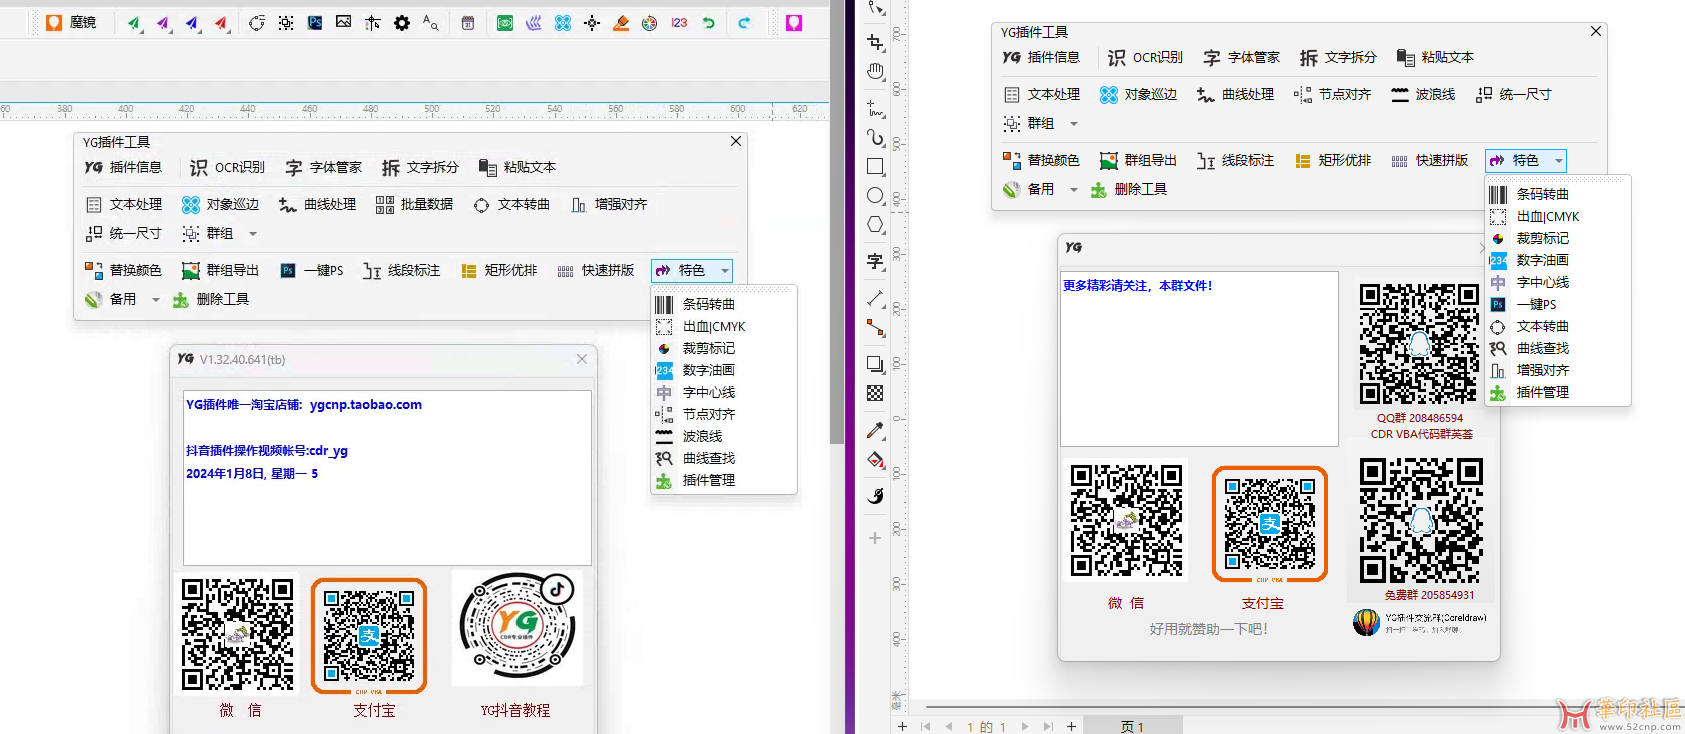Click the purple paper plane icon
Screen dimensions: 1685x734
[x=163, y=23]
